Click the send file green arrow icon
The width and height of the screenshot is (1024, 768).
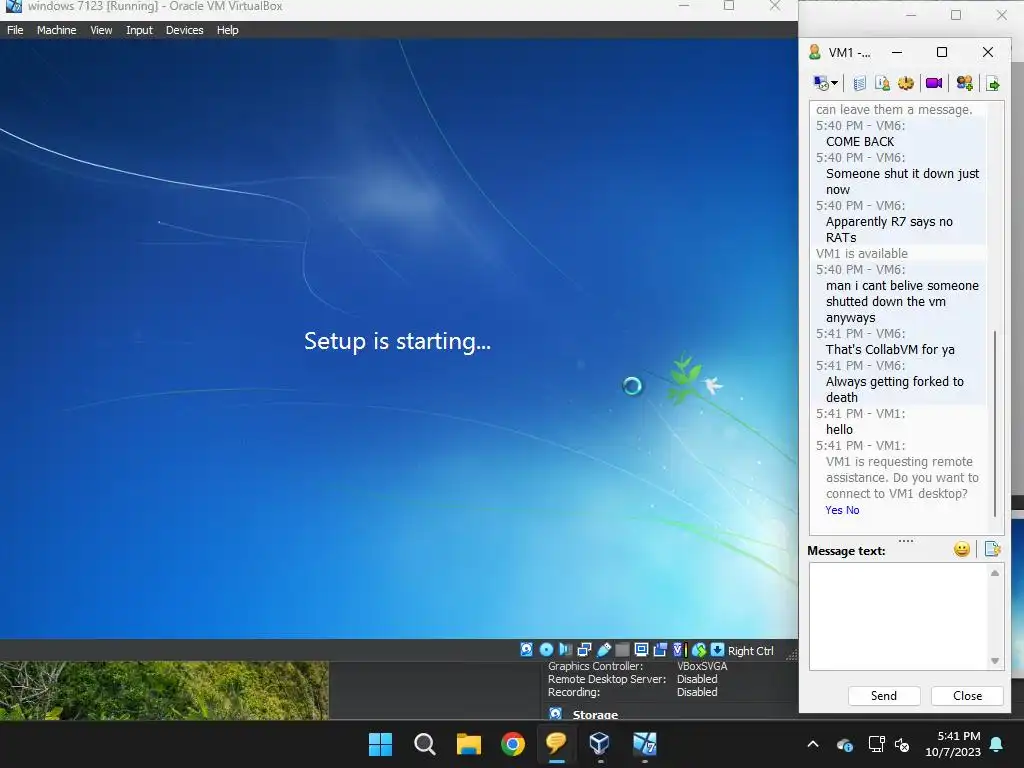click(993, 84)
